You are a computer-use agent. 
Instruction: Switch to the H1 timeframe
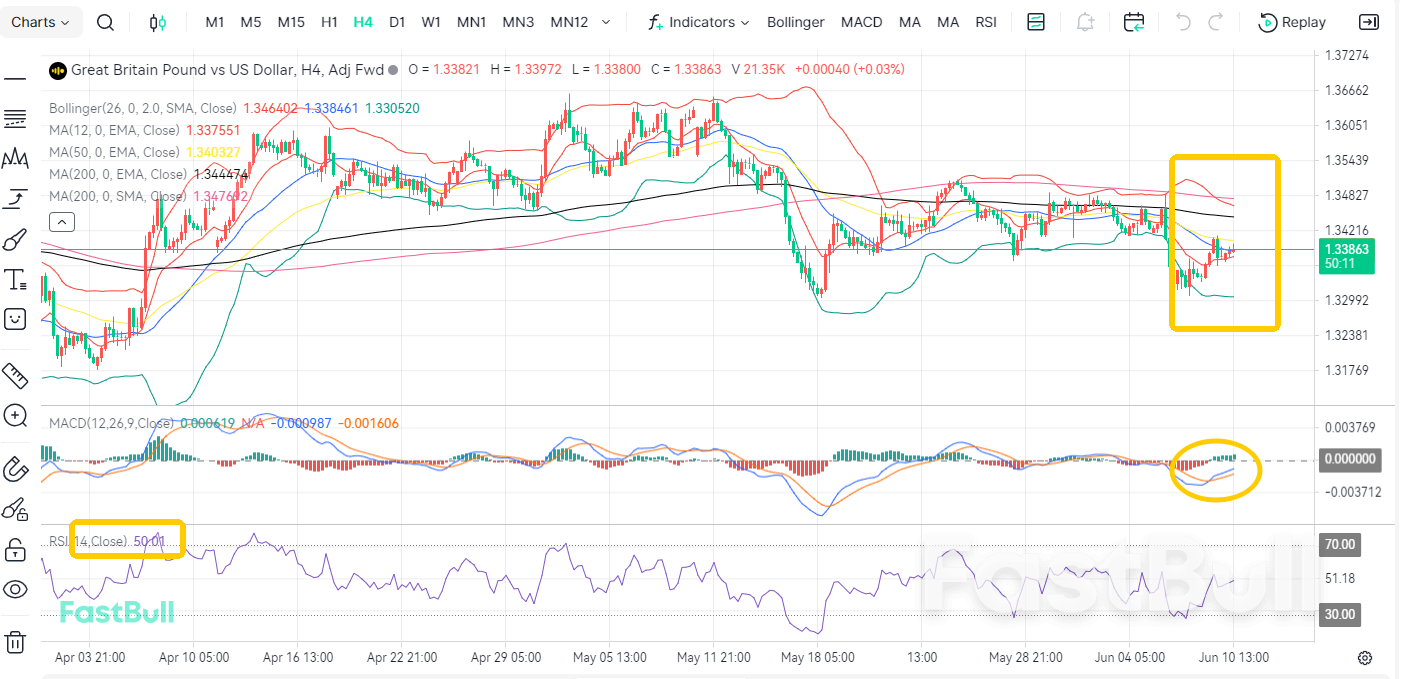(329, 22)
